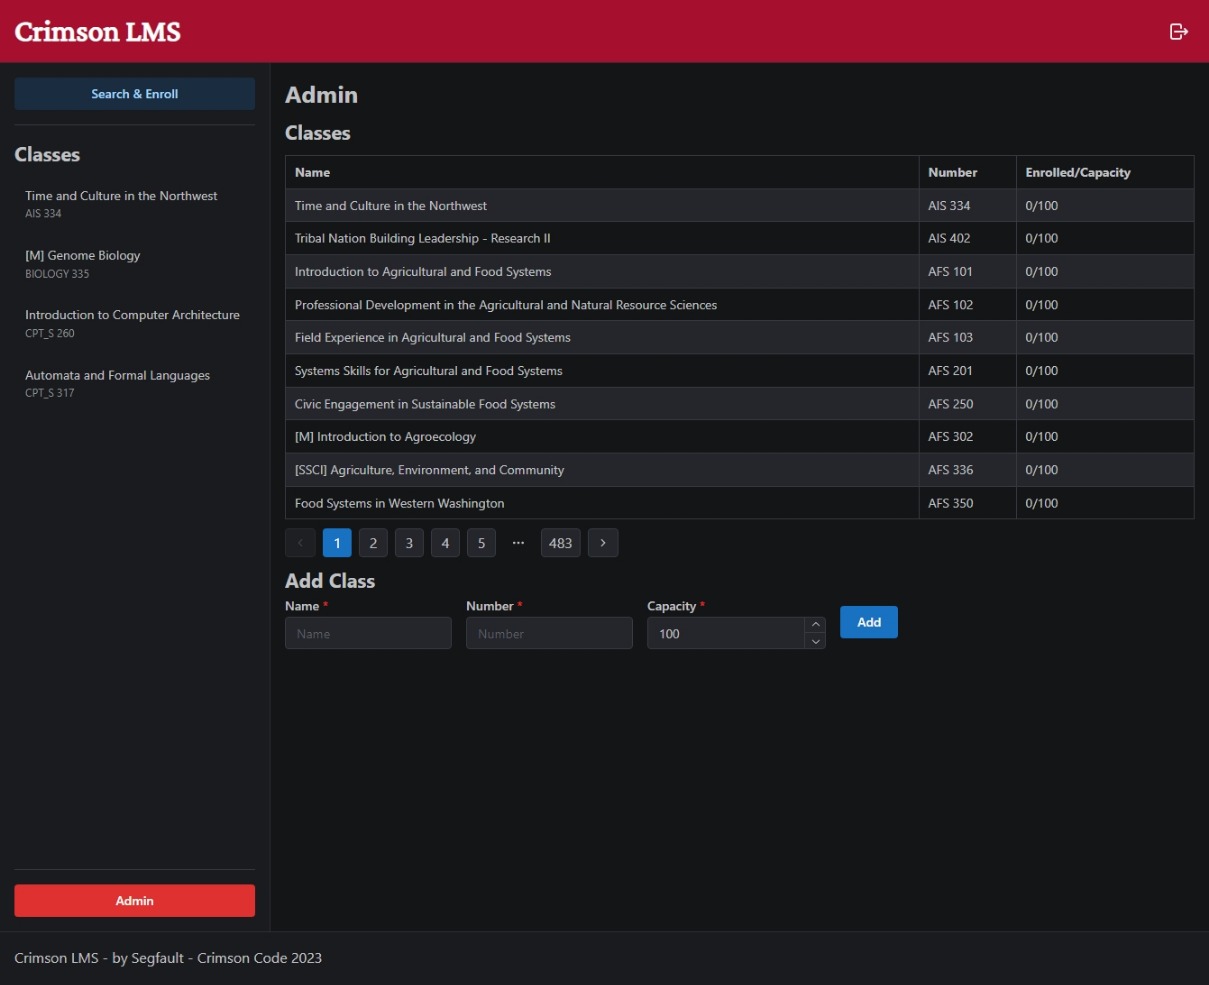Select row Introduction to Agricultural and Food Systems
The height and width of the screenshot is (985, 1209).
740,272
